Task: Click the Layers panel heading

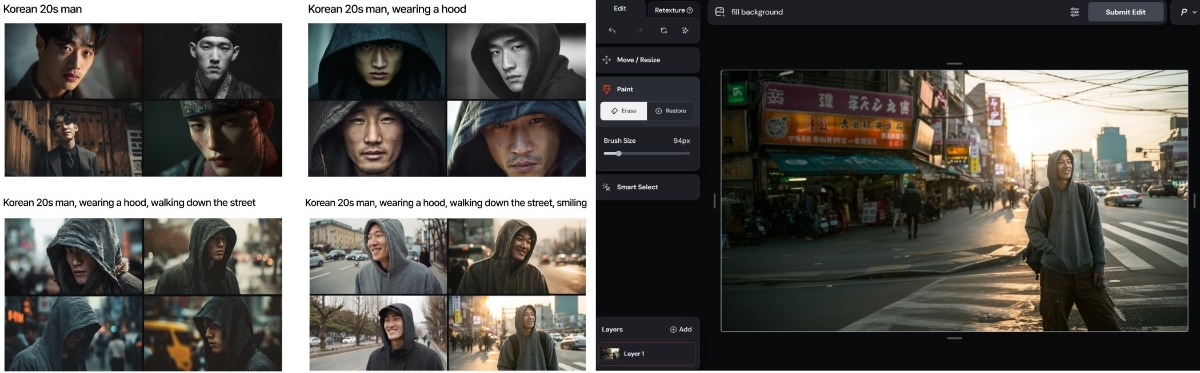Action: coord(612,329)
